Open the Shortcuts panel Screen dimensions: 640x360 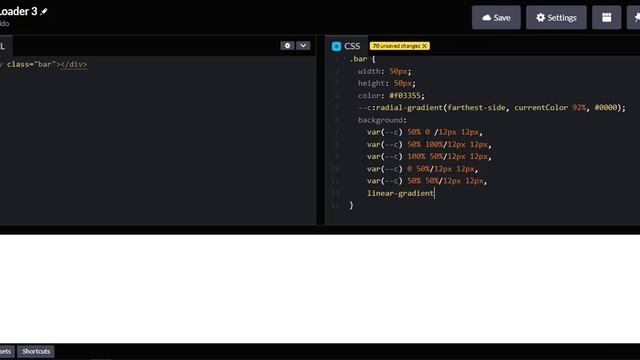(36, 351)
